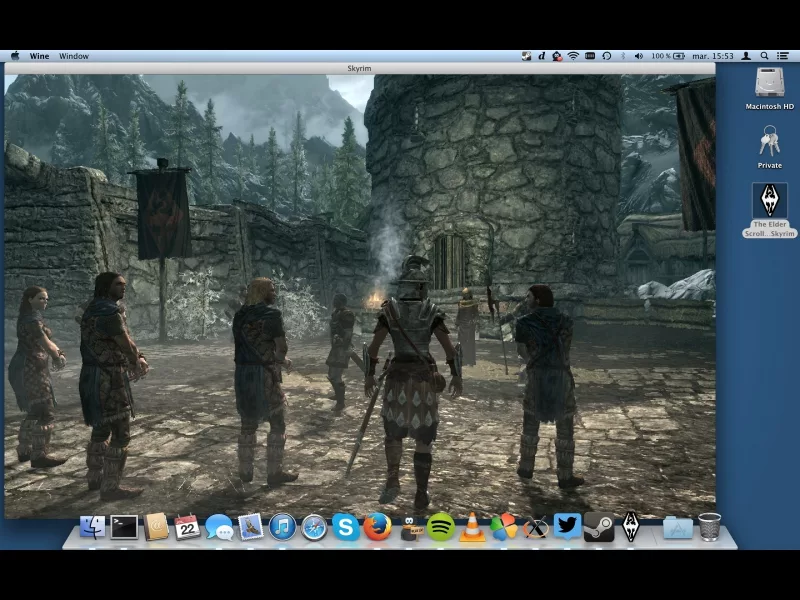Open the Wi-Fi status menu
This screenshot has width=800, height=600.
pos(573,56)
